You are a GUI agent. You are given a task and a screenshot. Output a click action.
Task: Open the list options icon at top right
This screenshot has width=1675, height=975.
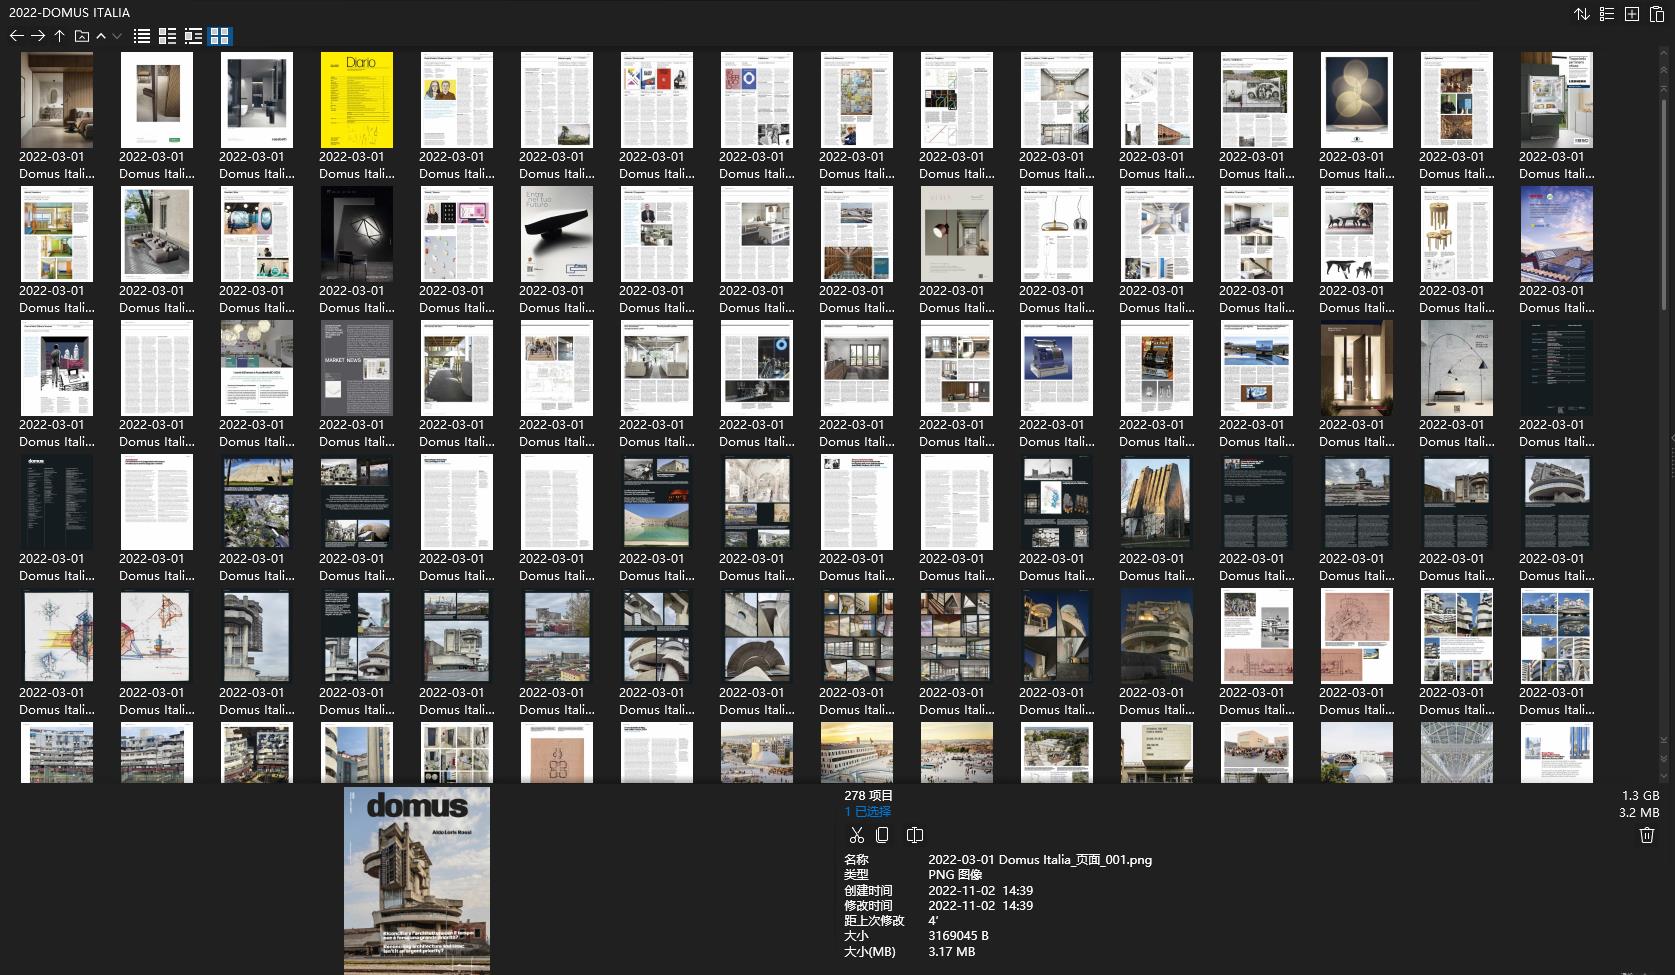tap(1607, 15)
